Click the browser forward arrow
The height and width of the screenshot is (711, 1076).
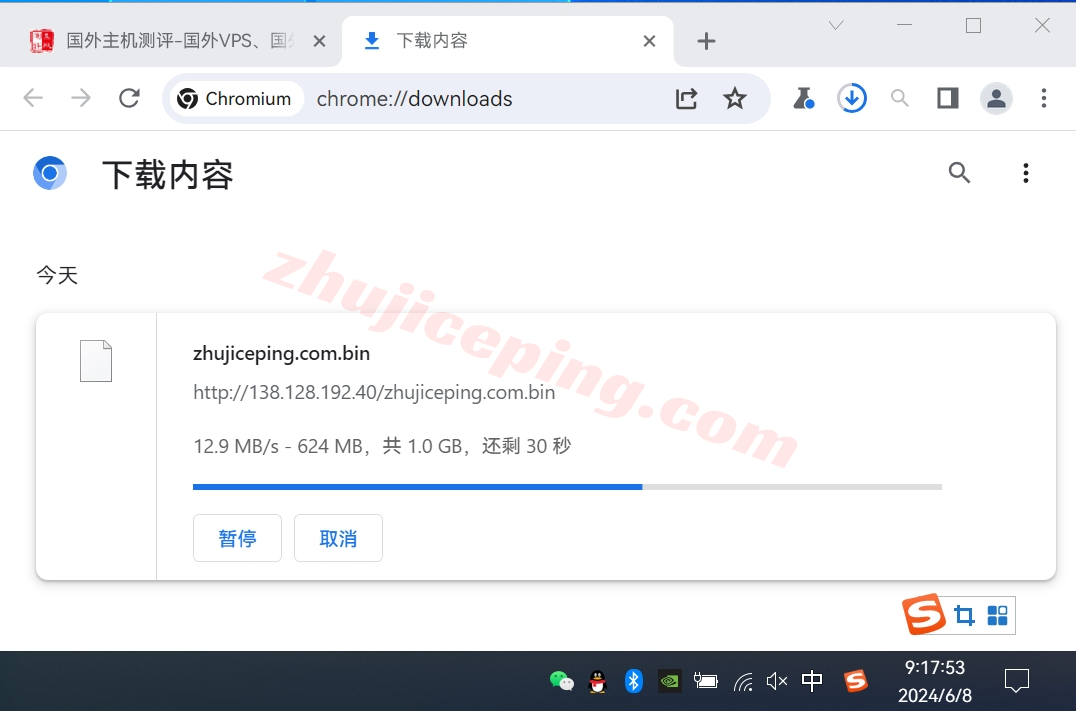pos(81,98)
